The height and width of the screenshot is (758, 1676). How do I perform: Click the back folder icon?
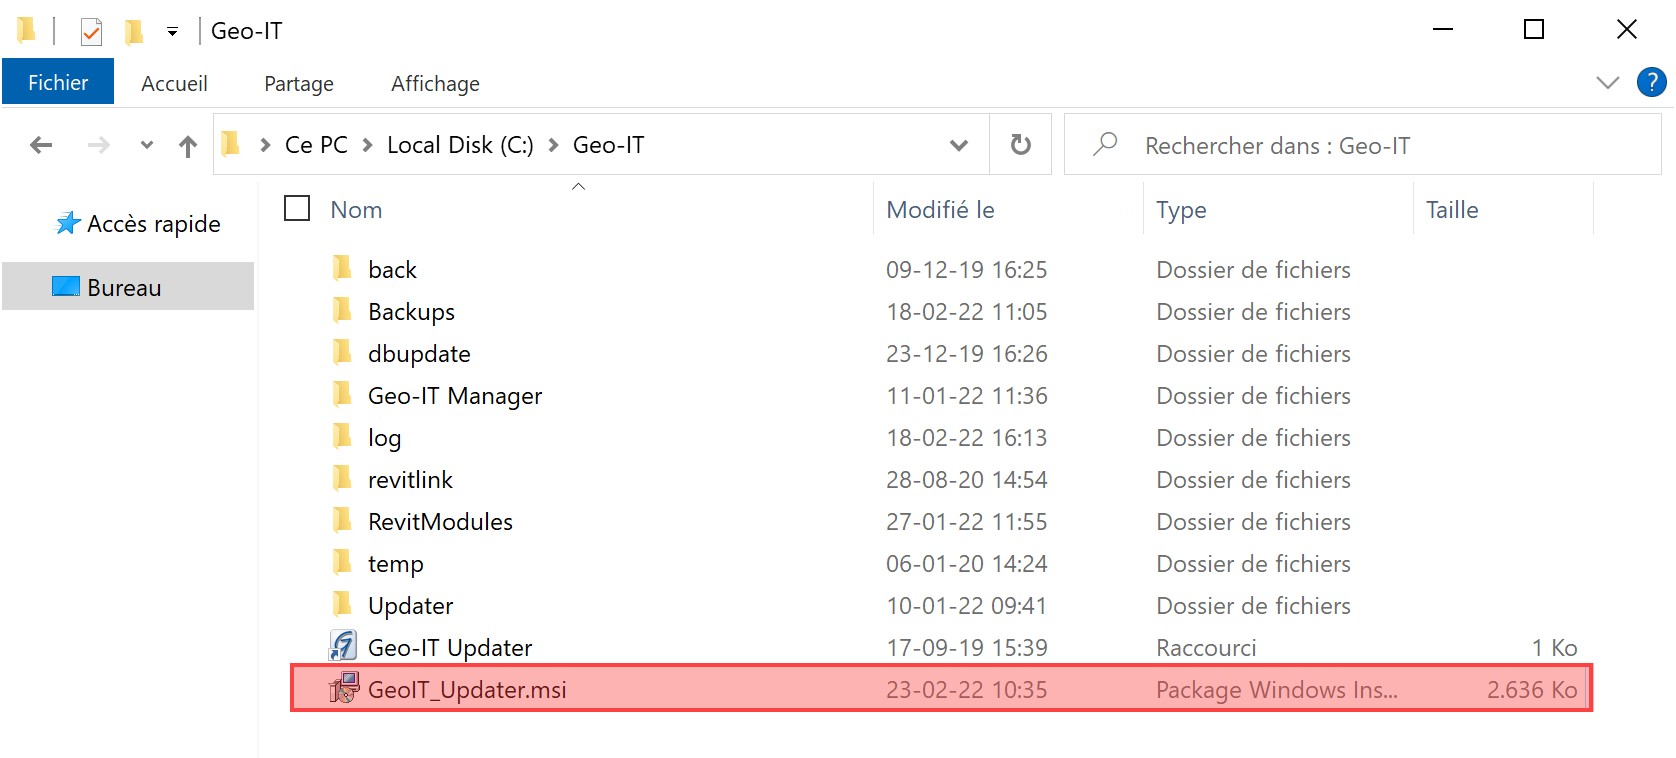coord(342,267)
